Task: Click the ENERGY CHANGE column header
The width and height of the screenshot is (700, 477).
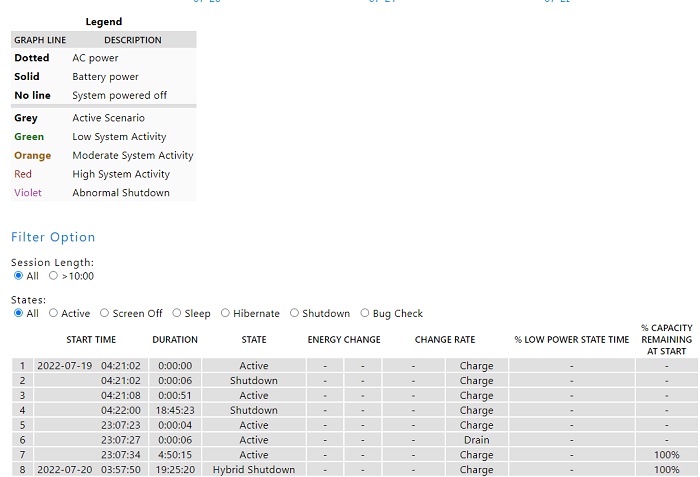Action: (344, 339)
